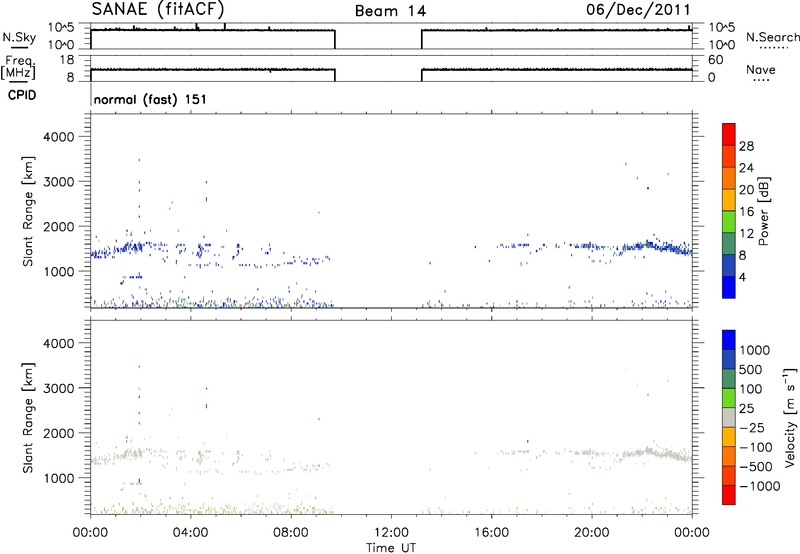
Task: Select the Velocity [m s-1] colorbar label
Action: pos(790,417)
